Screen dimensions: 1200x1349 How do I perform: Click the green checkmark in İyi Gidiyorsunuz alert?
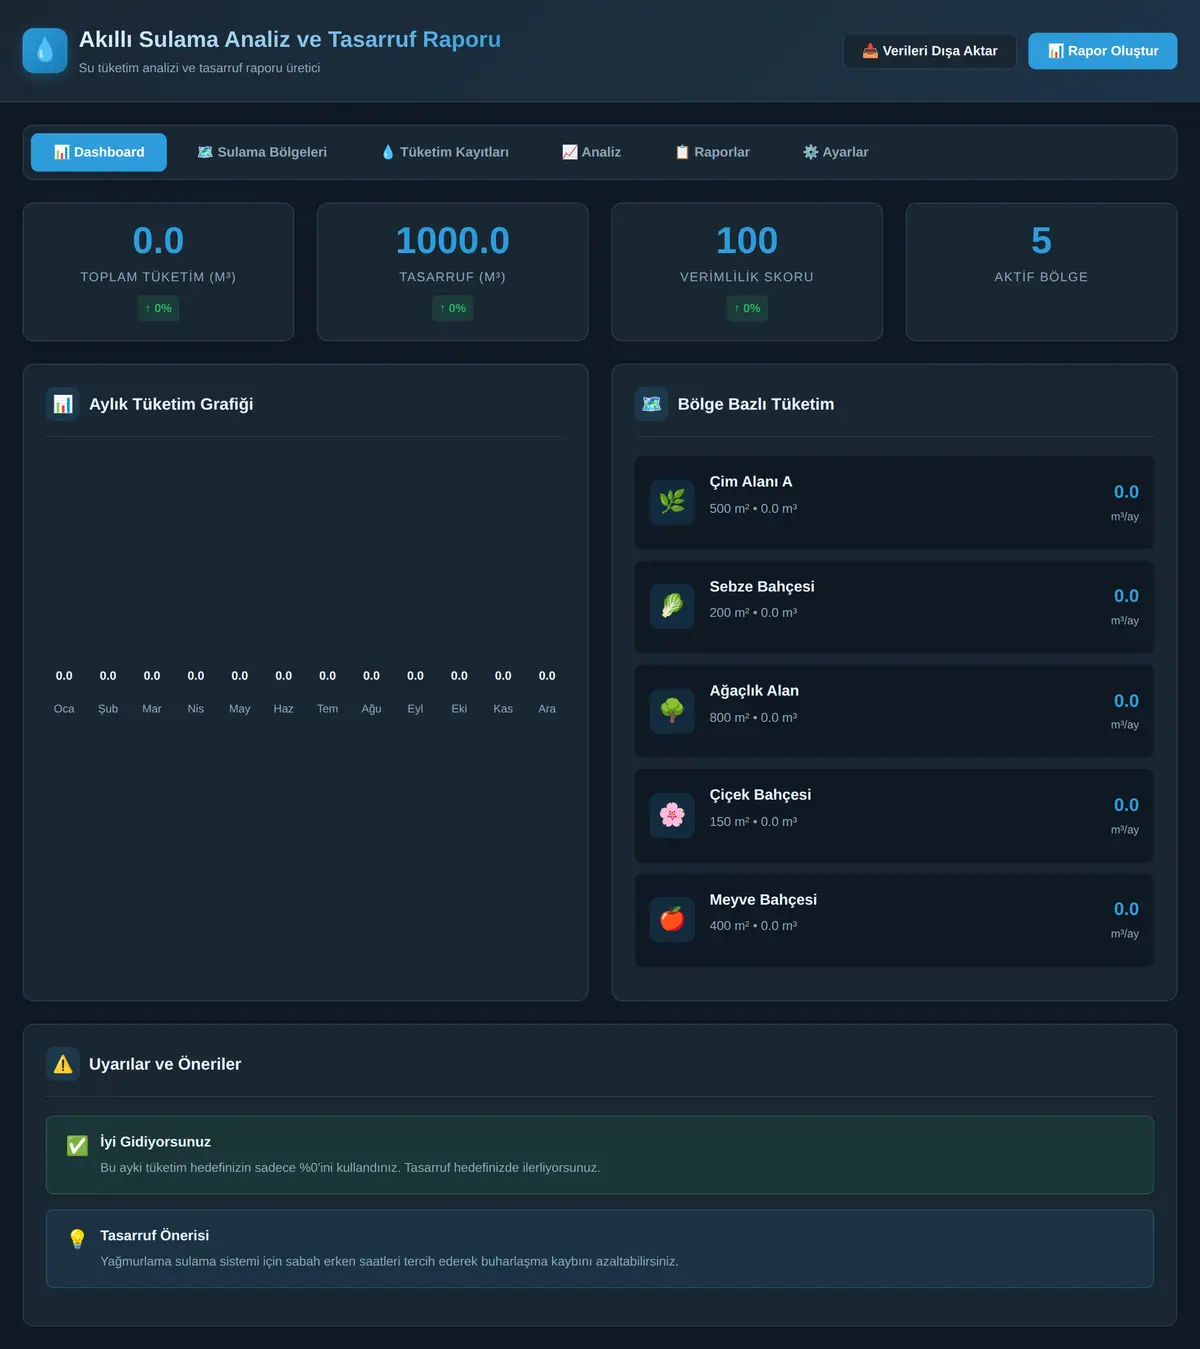tap(77, 1146)
